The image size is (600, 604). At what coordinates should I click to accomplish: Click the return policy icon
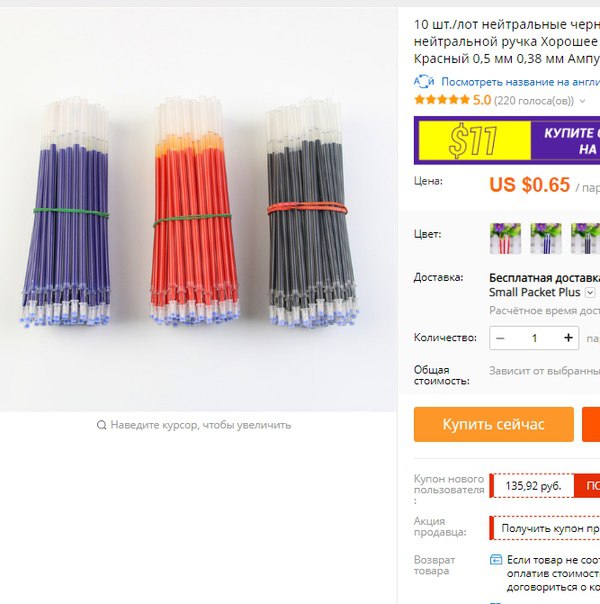496,559
